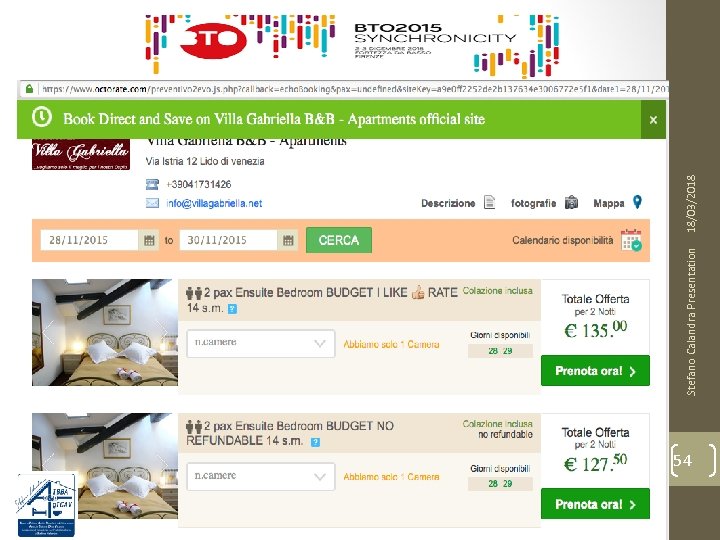720x540 pixels.
Task: Open the check-in date calendar icon
Action: 150,241
